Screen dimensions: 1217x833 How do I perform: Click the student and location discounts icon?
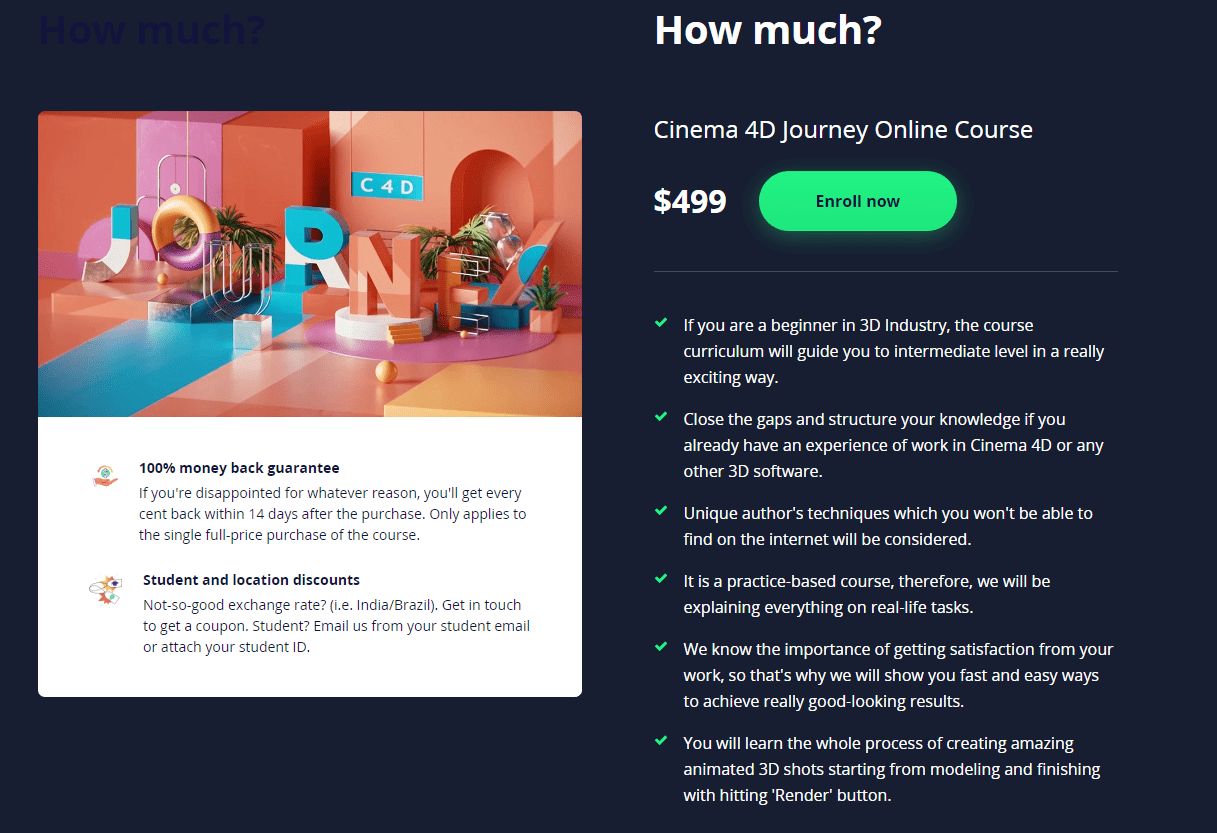point(105,590)
